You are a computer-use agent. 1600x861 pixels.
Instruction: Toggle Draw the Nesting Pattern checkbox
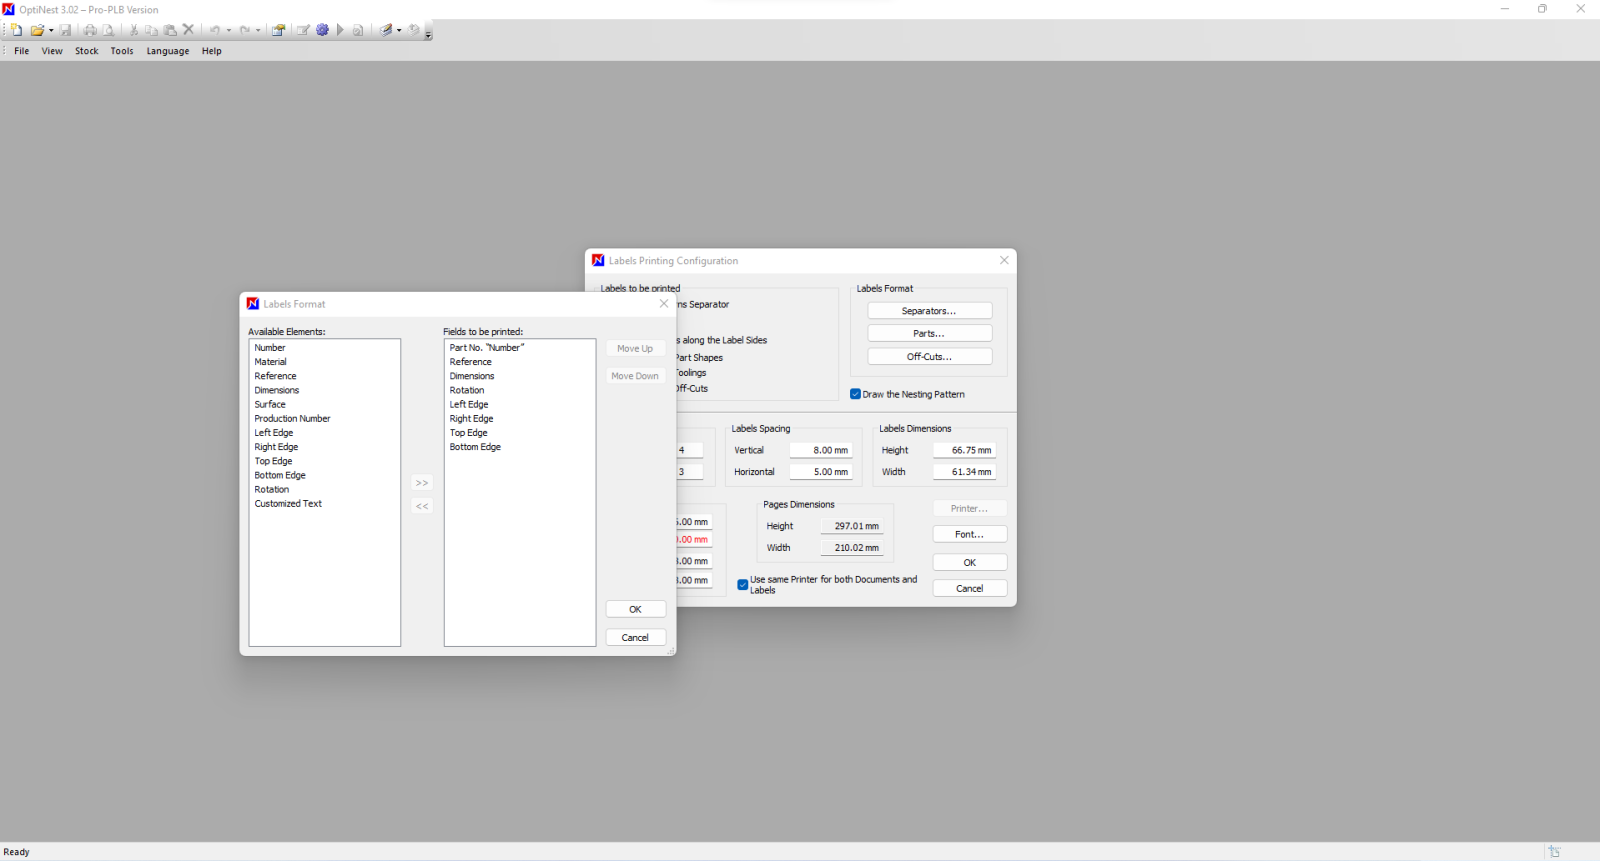click(855, 394)
